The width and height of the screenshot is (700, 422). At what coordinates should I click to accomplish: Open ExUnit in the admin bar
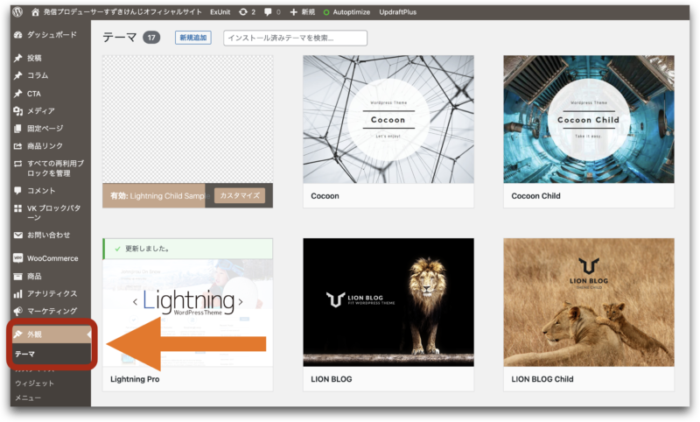[x=220, y=12]
